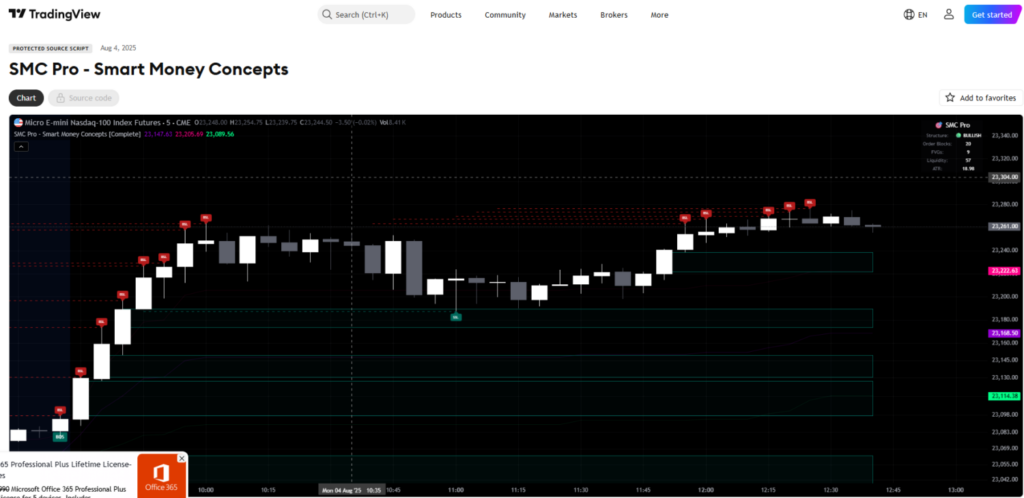Click the ATR value row

[x=953, y=168]
